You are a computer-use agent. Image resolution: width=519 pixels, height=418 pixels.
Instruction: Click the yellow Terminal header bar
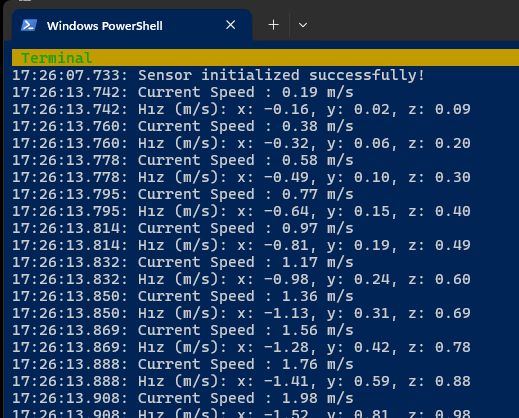point(265,58)
